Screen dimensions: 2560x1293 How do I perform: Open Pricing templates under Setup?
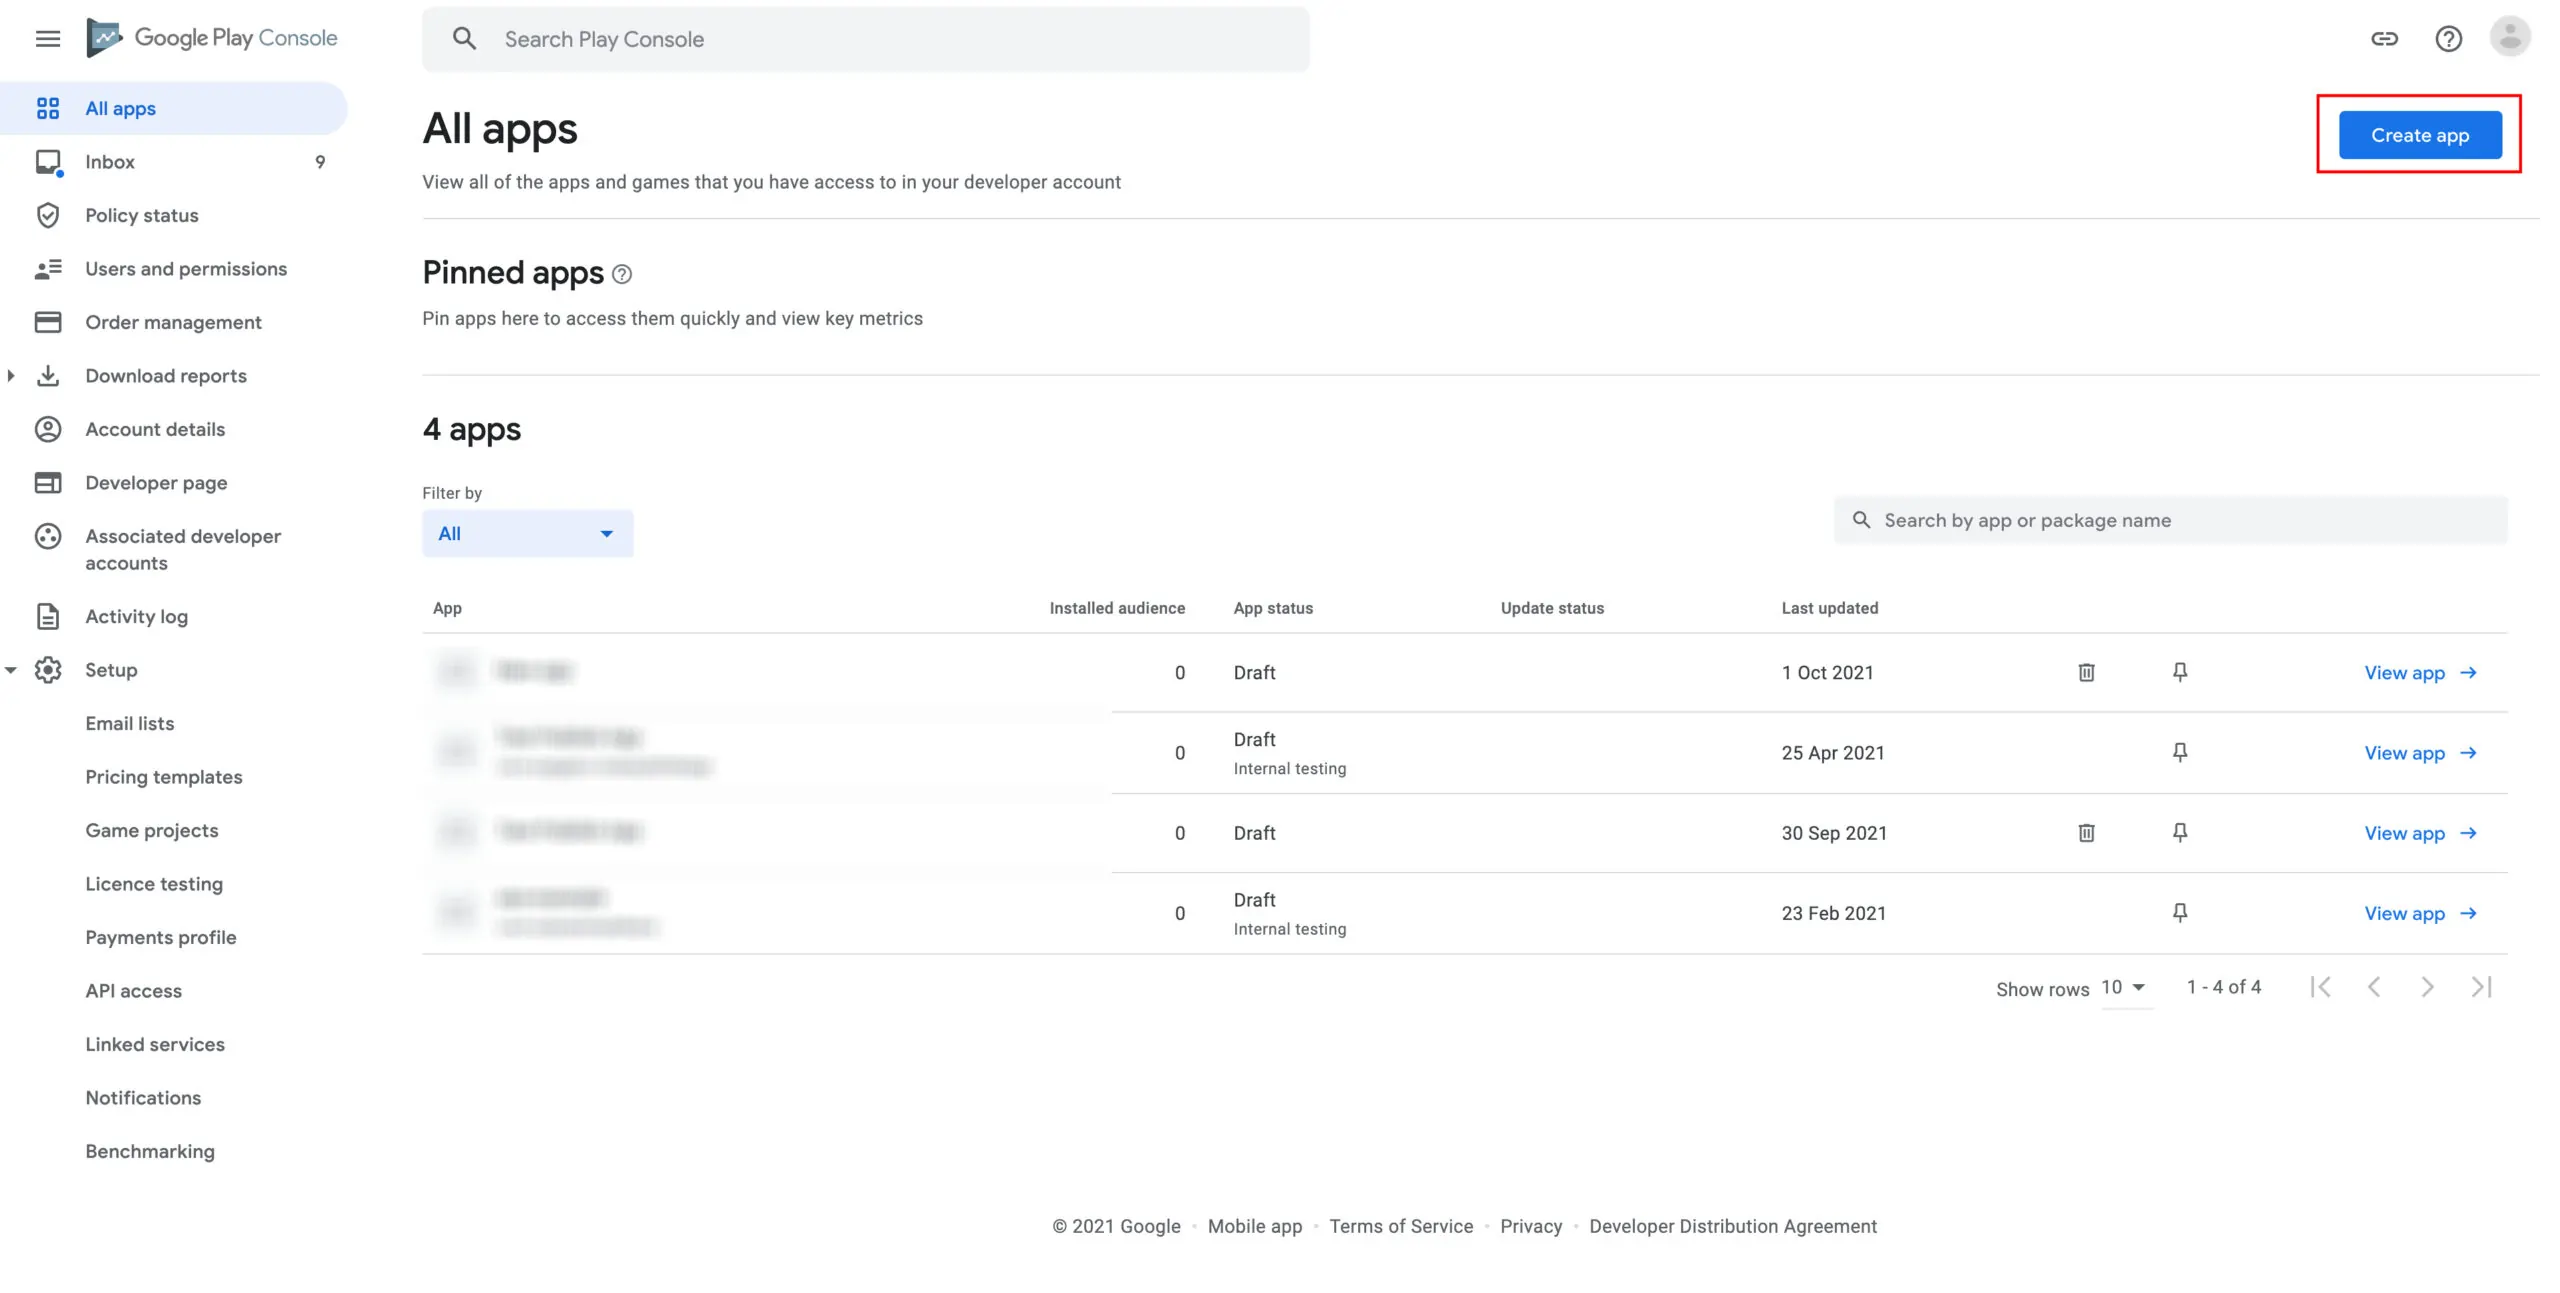pos(164,777)
